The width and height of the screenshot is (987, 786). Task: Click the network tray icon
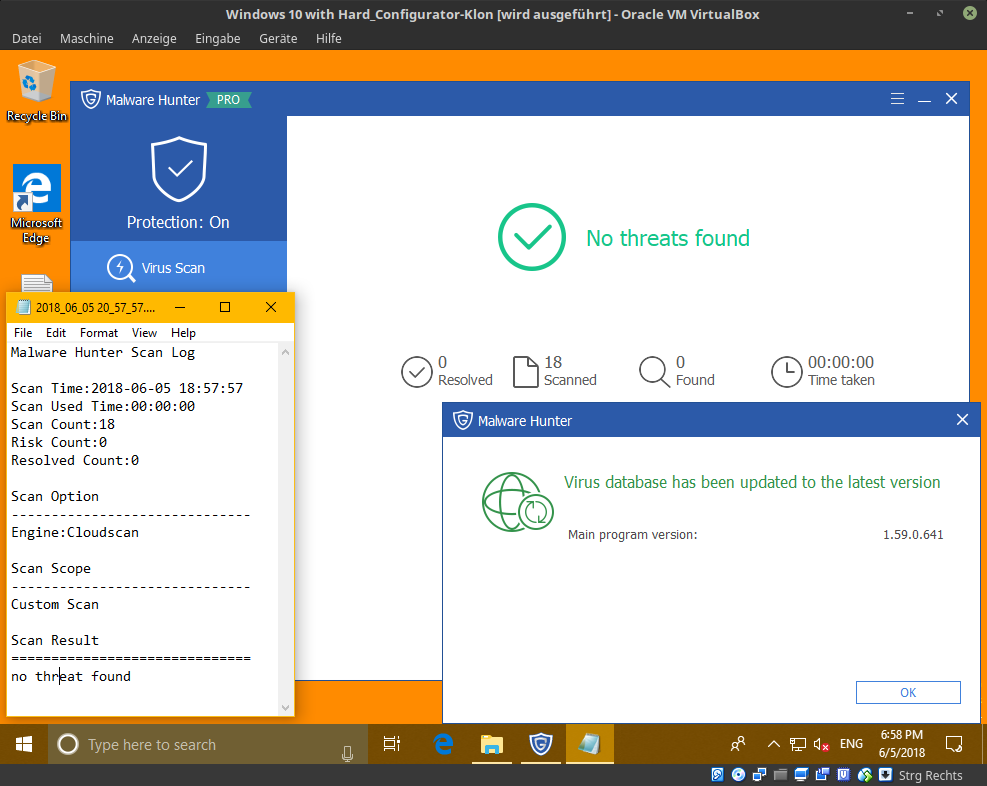tap(798, 744)
